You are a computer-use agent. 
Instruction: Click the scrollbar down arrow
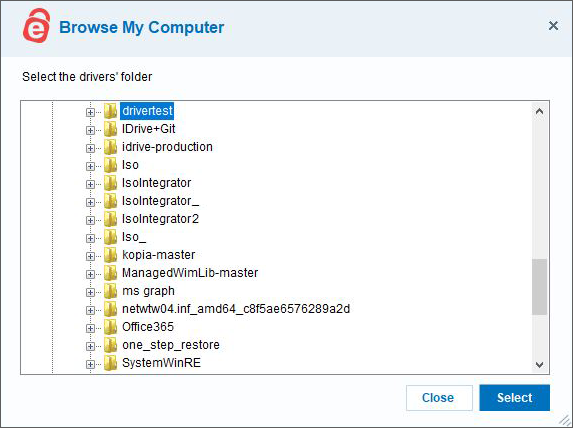539,364
